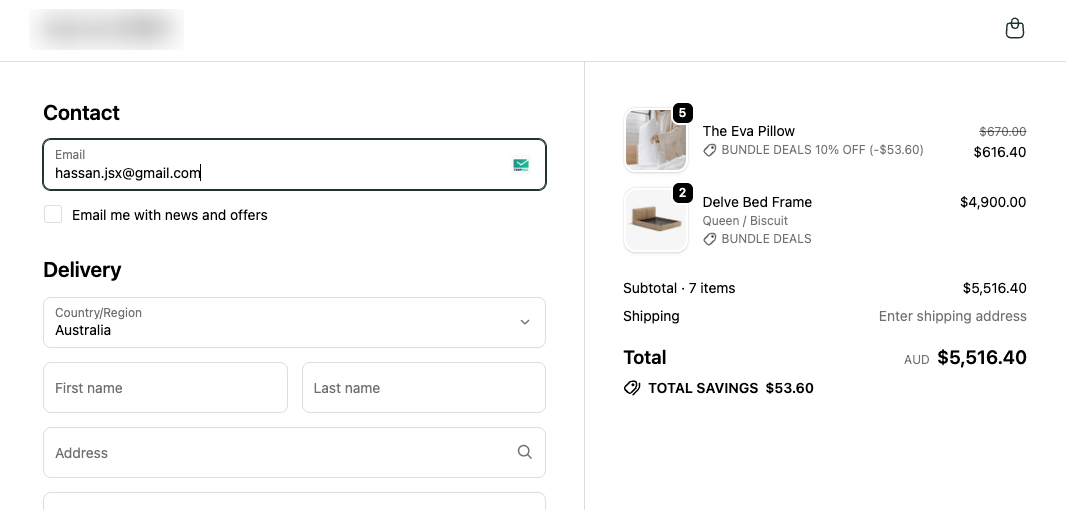This screenshot has height=510, width=1066.
Task: Click the Delve Bed Frame product thumbnail
Action: tap(655, 220)
